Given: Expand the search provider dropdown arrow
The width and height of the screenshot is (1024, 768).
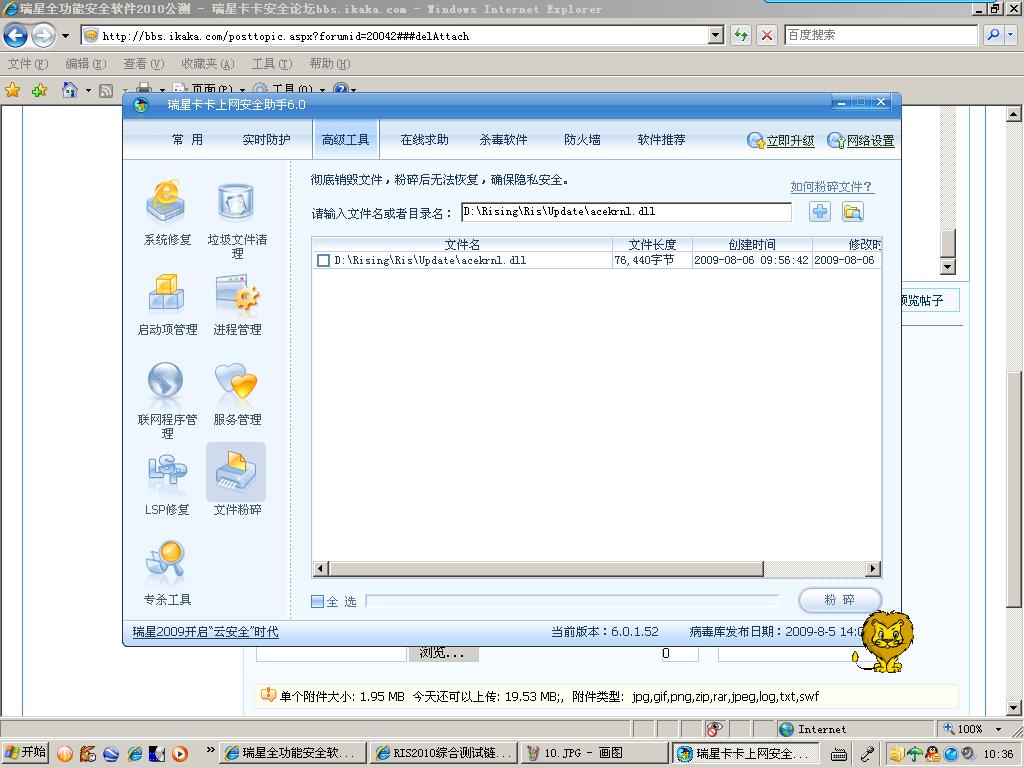Looking at the screenshot, I should (x=1011, y=35).
